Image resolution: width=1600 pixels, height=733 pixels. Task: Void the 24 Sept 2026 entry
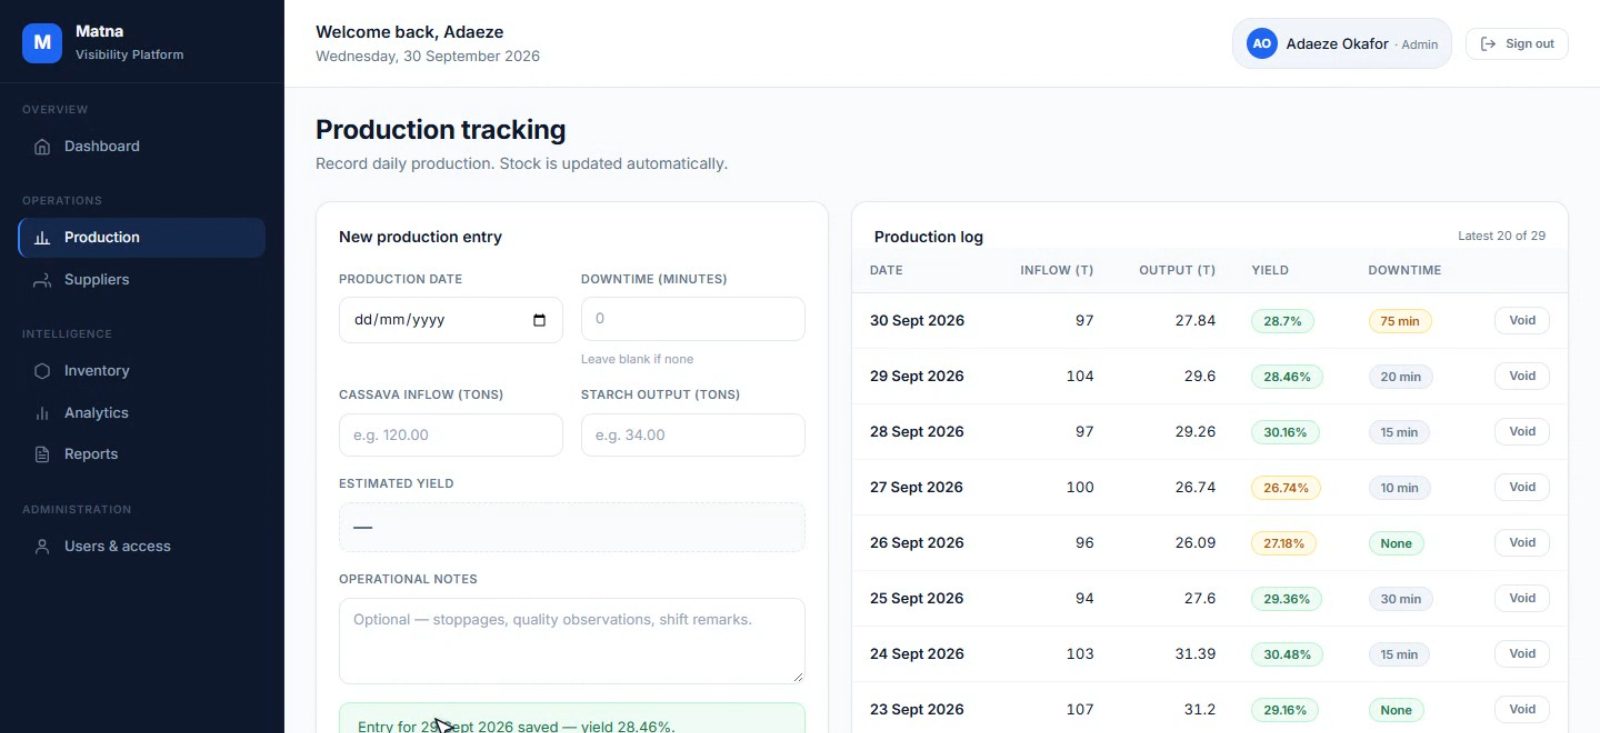tap(1522, 654)
